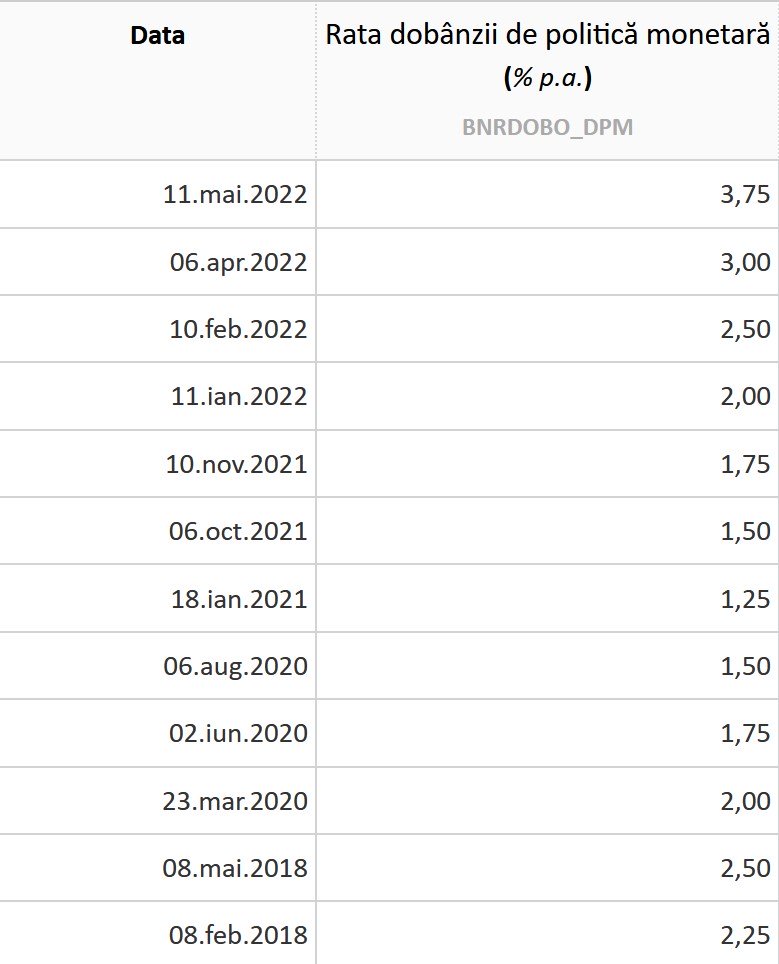Viewport: 779px width, 964px height.
Task: Click the Data column header
Action: (158, 37)
